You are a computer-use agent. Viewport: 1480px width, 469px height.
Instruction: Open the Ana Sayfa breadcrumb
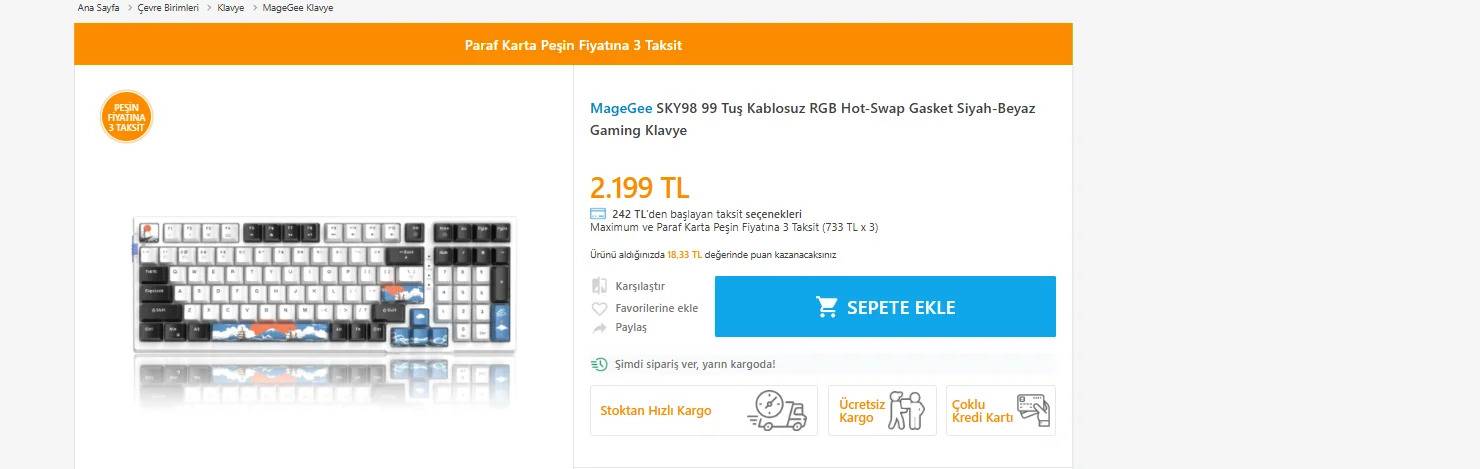coord(98,8)
